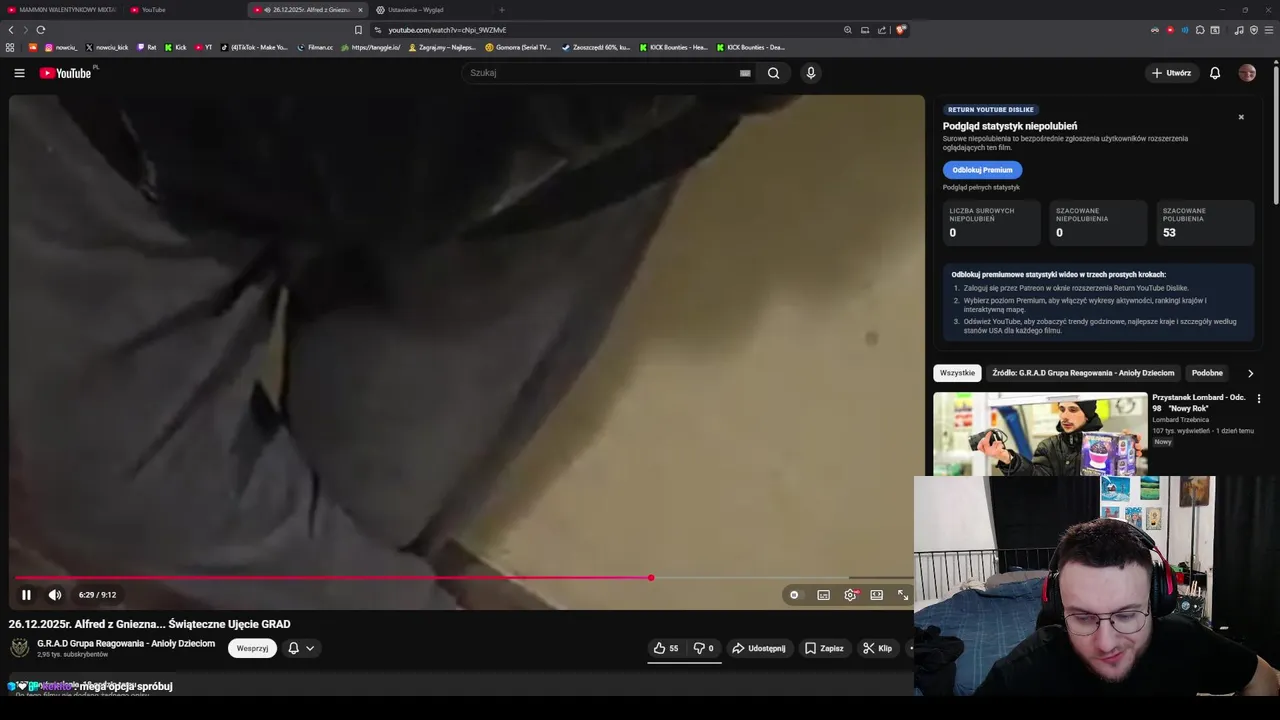Click the red playhead scrubber
The image size is (1280, 720).
pyautogui.click(x=651, y=578)
